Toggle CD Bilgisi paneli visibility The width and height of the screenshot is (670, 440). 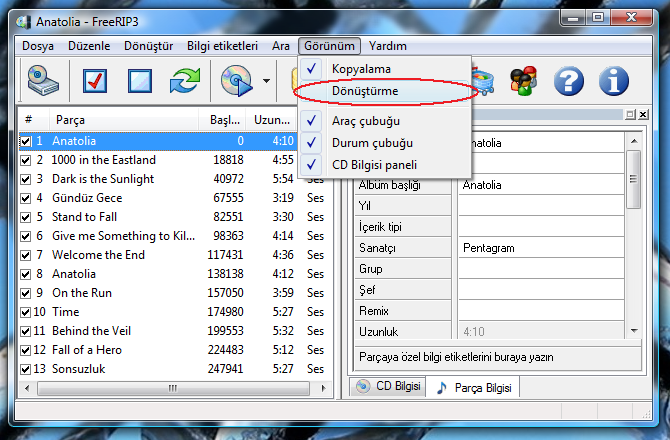pos(385,165)
